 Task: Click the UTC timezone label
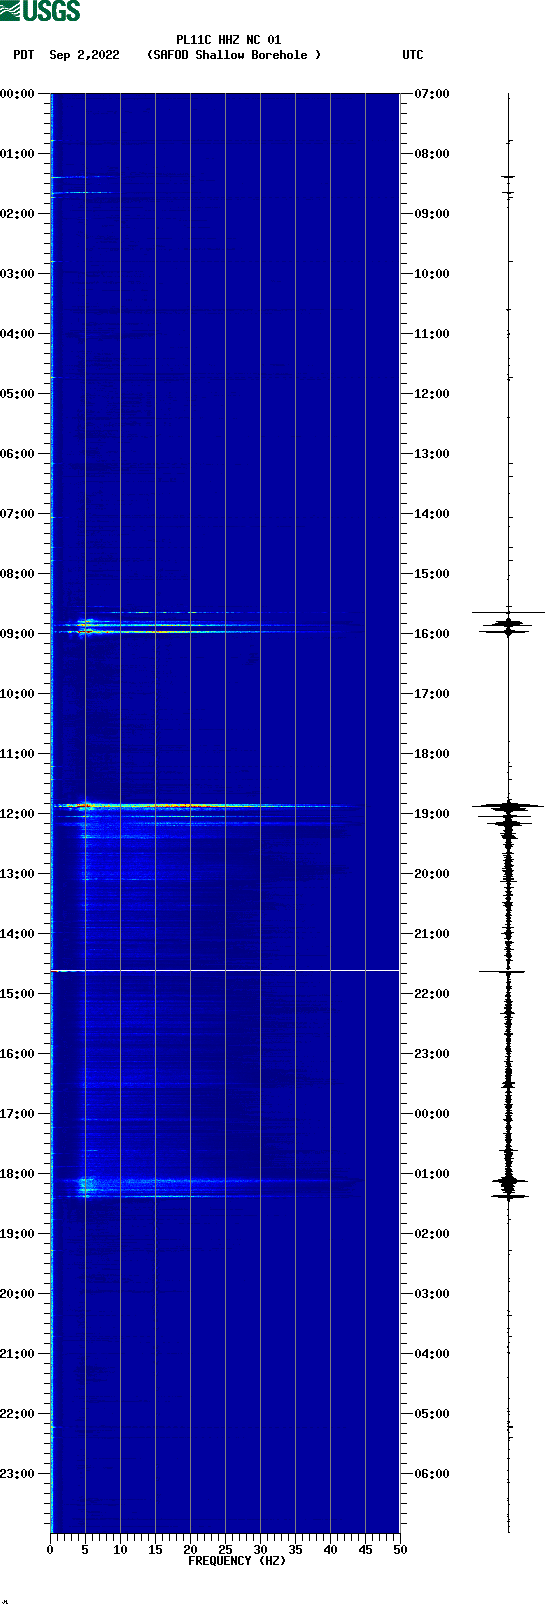pos(413,55)
